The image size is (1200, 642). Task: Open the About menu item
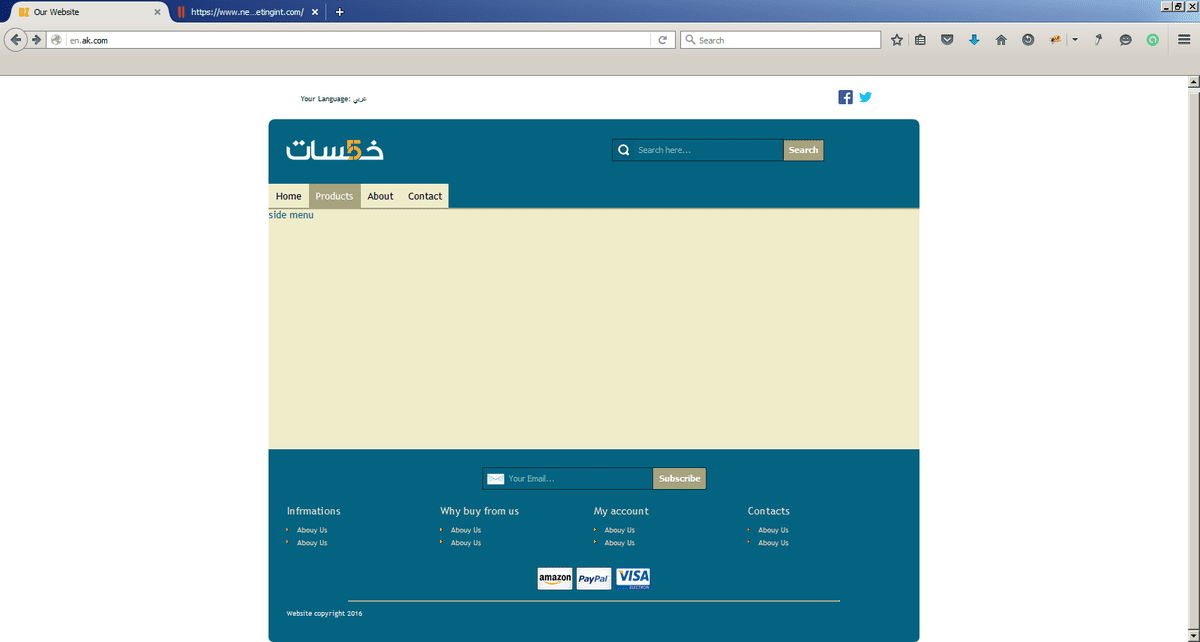pos(380,196)
